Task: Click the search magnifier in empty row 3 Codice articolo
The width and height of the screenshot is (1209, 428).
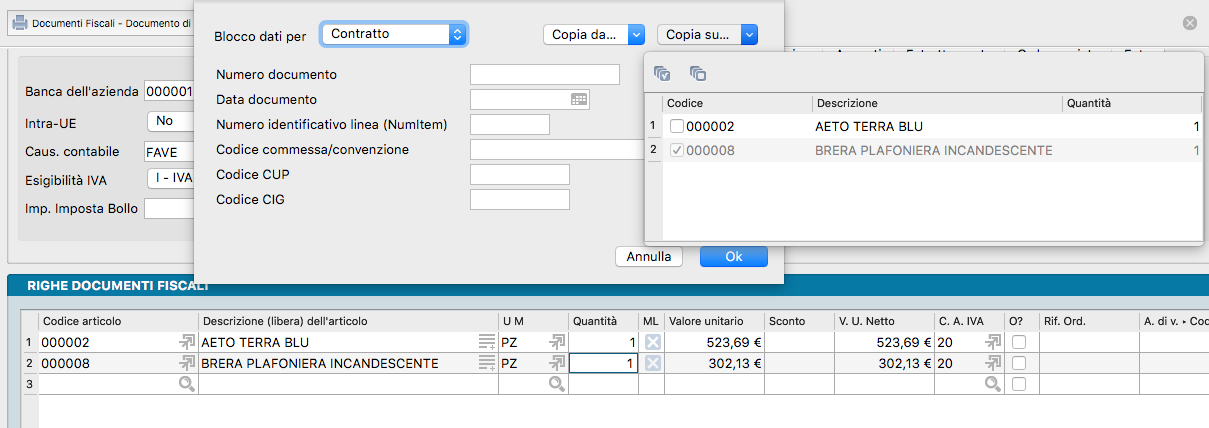Action: coord(186,384)
